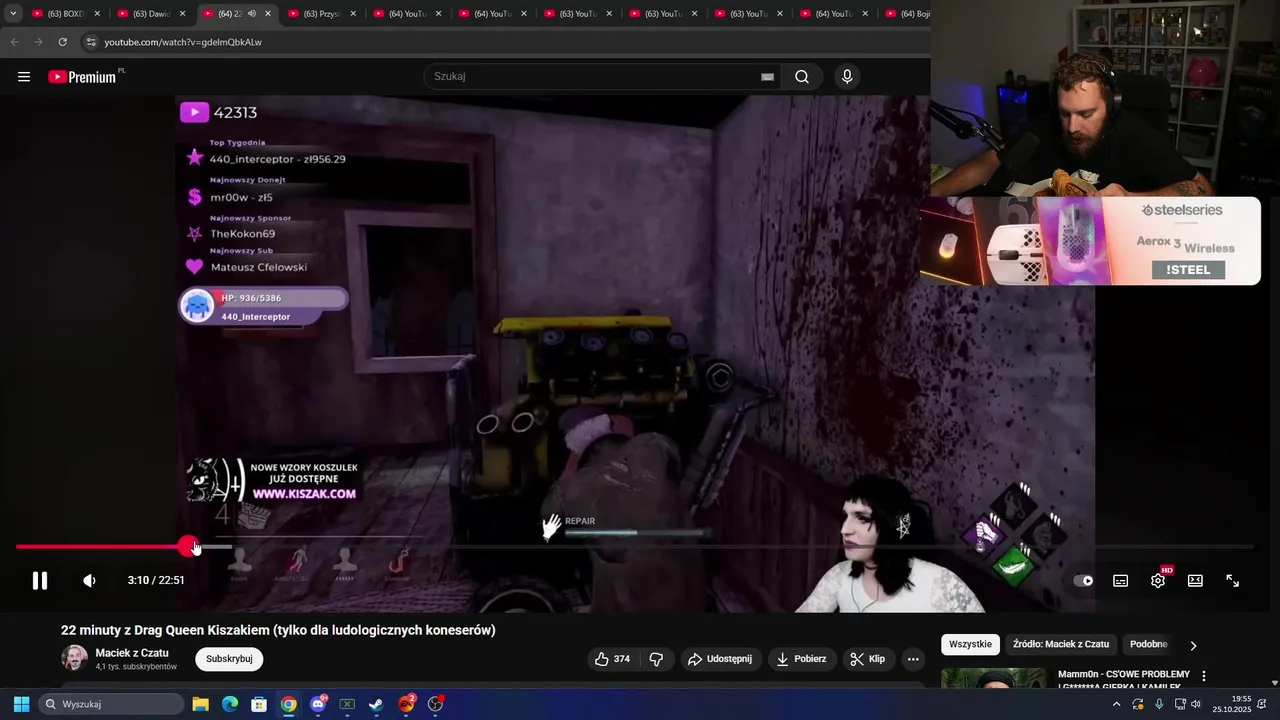Open the on-screen keyboard in the search box
The width and height of the screenshot is (1280, 720).
click(767, 77)
